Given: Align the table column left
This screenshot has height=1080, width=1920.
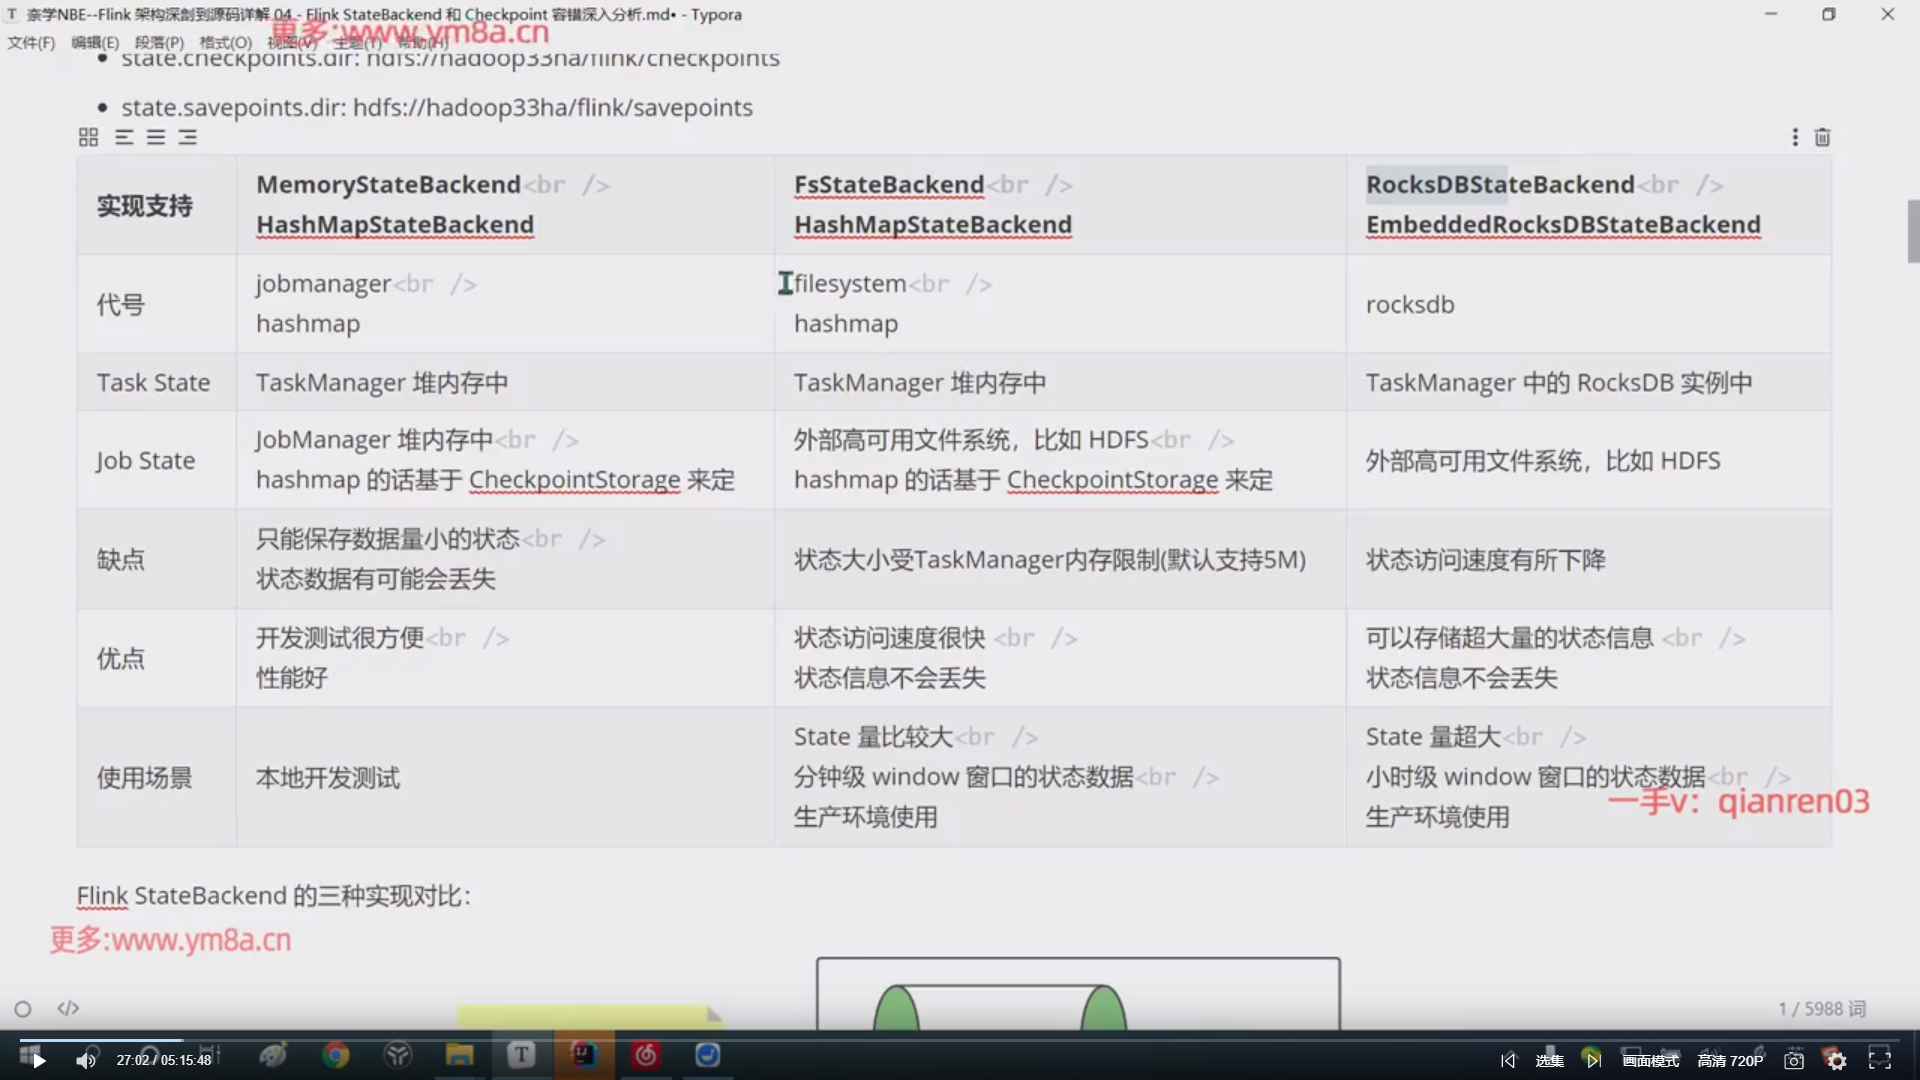Looking at the screenshot, I should click(x=124, y=137).
